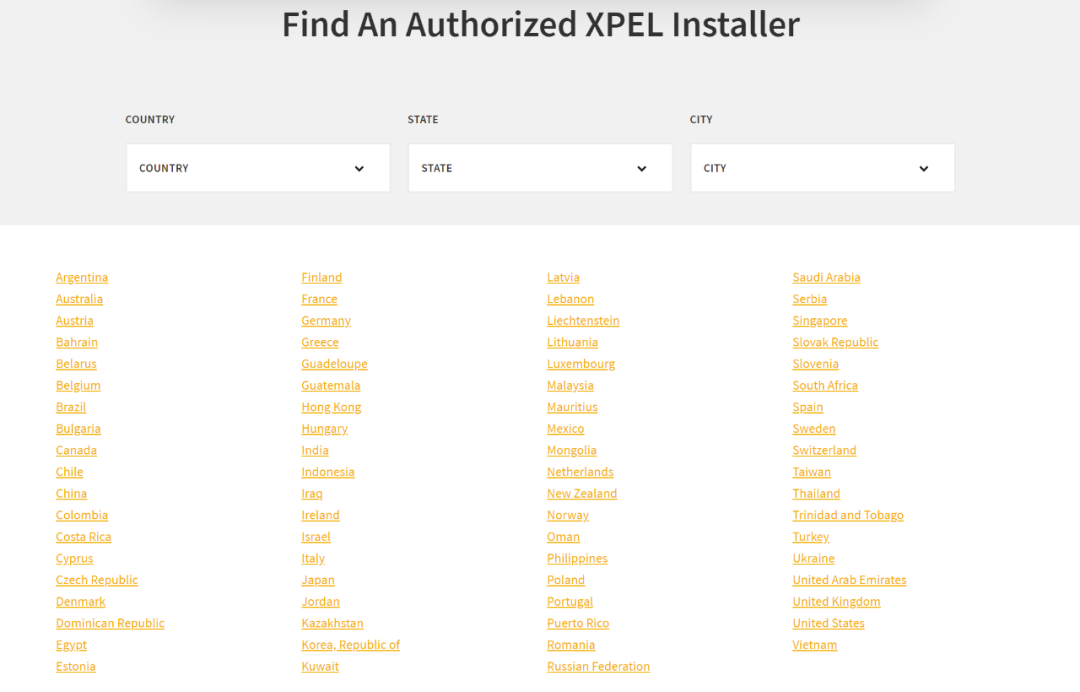Select the India link

point(315,450)
